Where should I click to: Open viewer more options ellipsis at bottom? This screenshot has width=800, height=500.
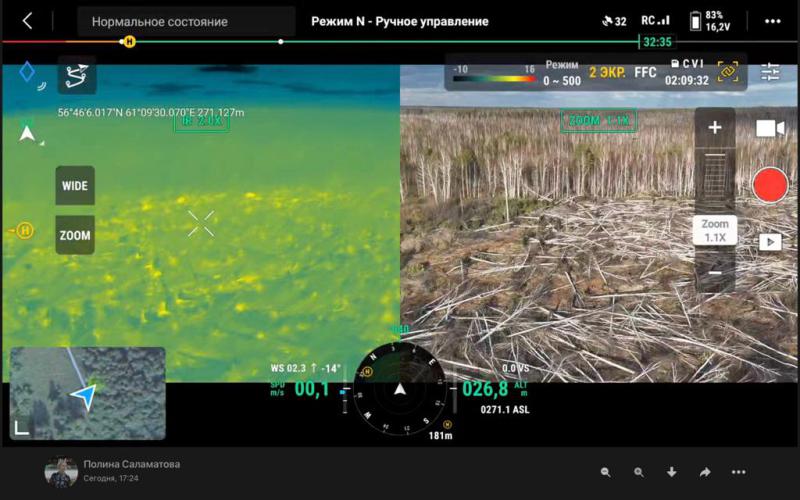coord(738,472)
